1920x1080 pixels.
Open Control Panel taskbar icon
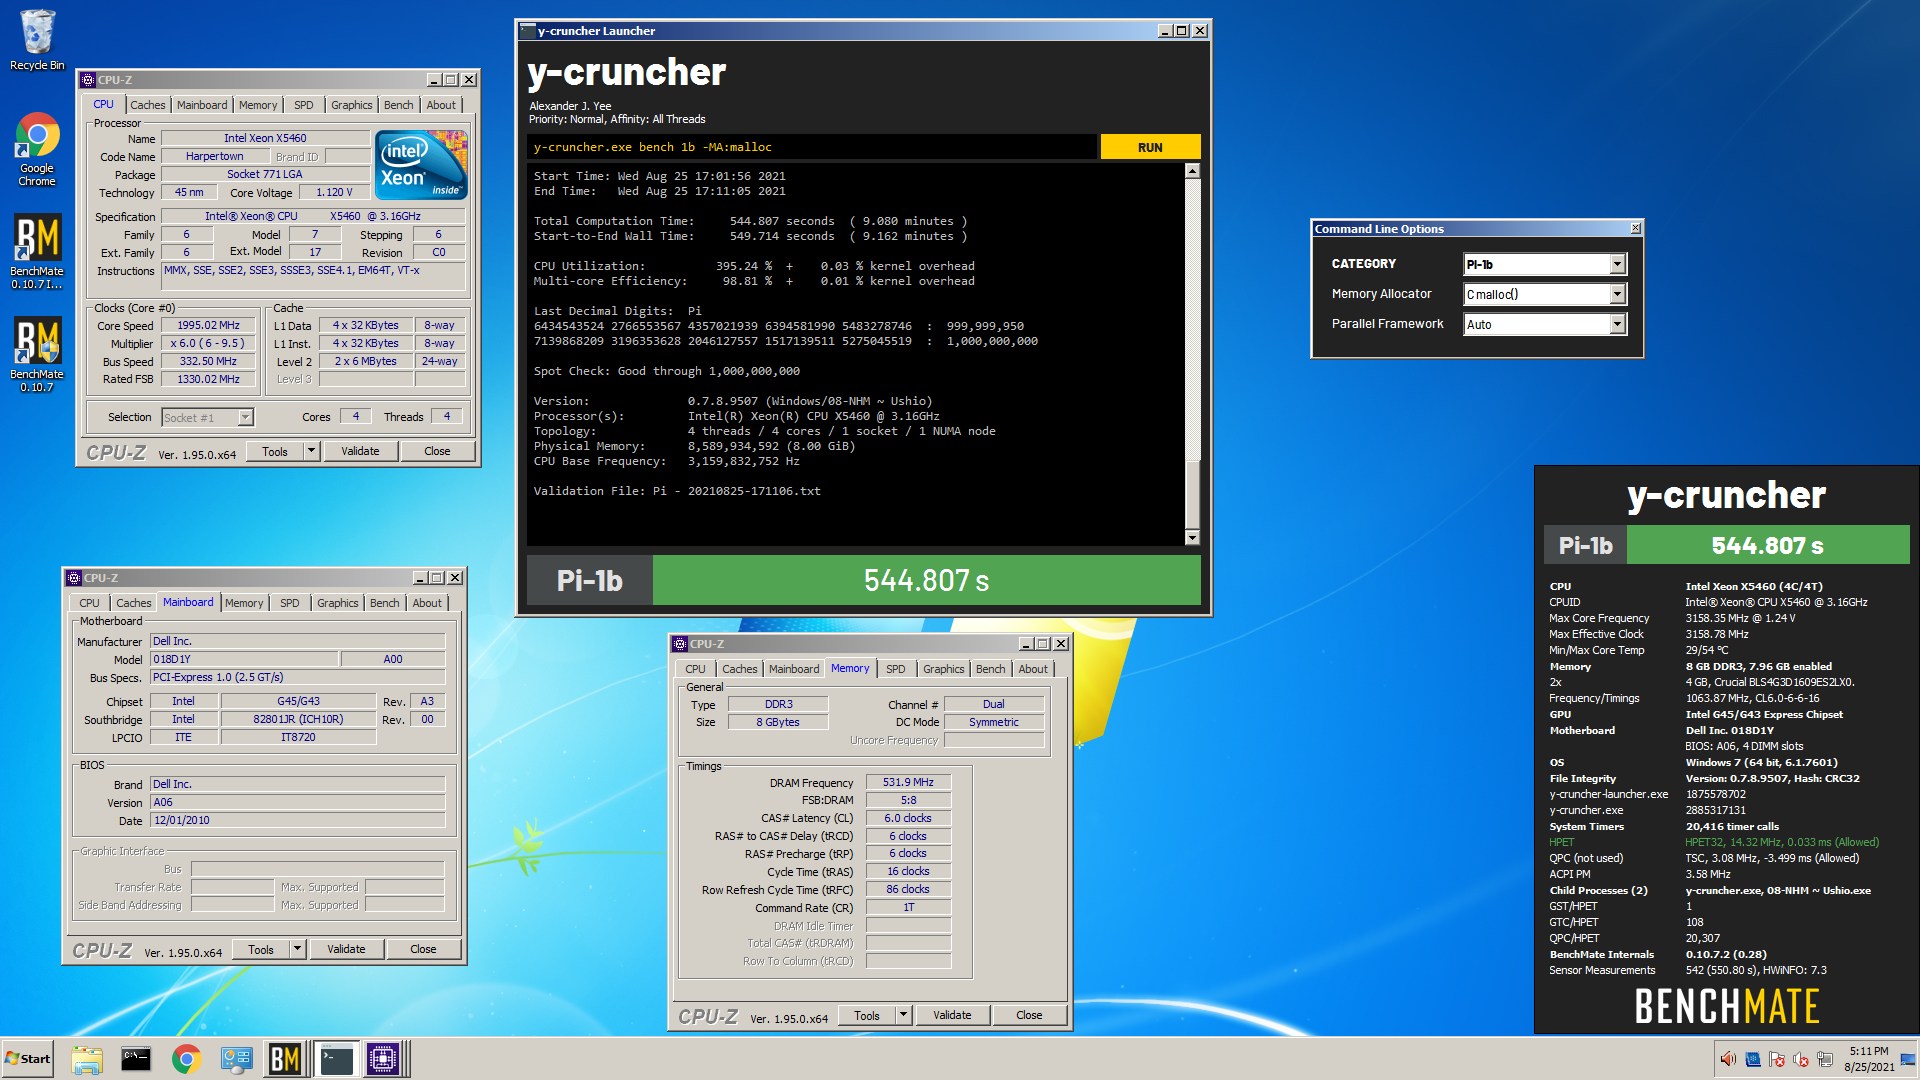[236, 1059]
